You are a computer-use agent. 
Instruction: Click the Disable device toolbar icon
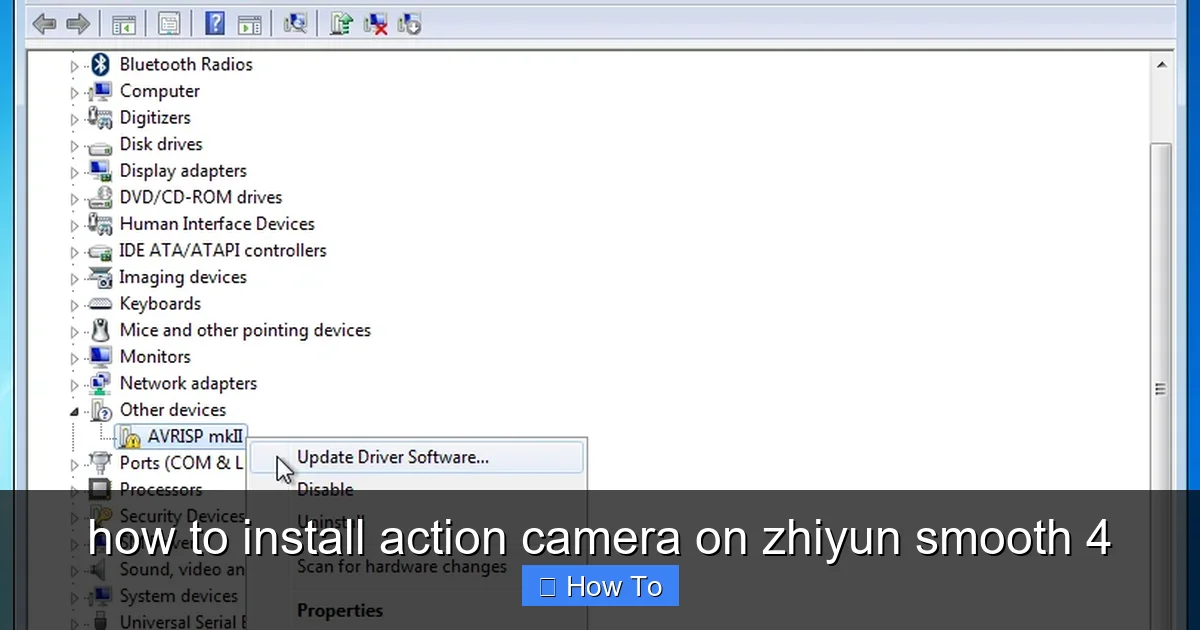409,23
